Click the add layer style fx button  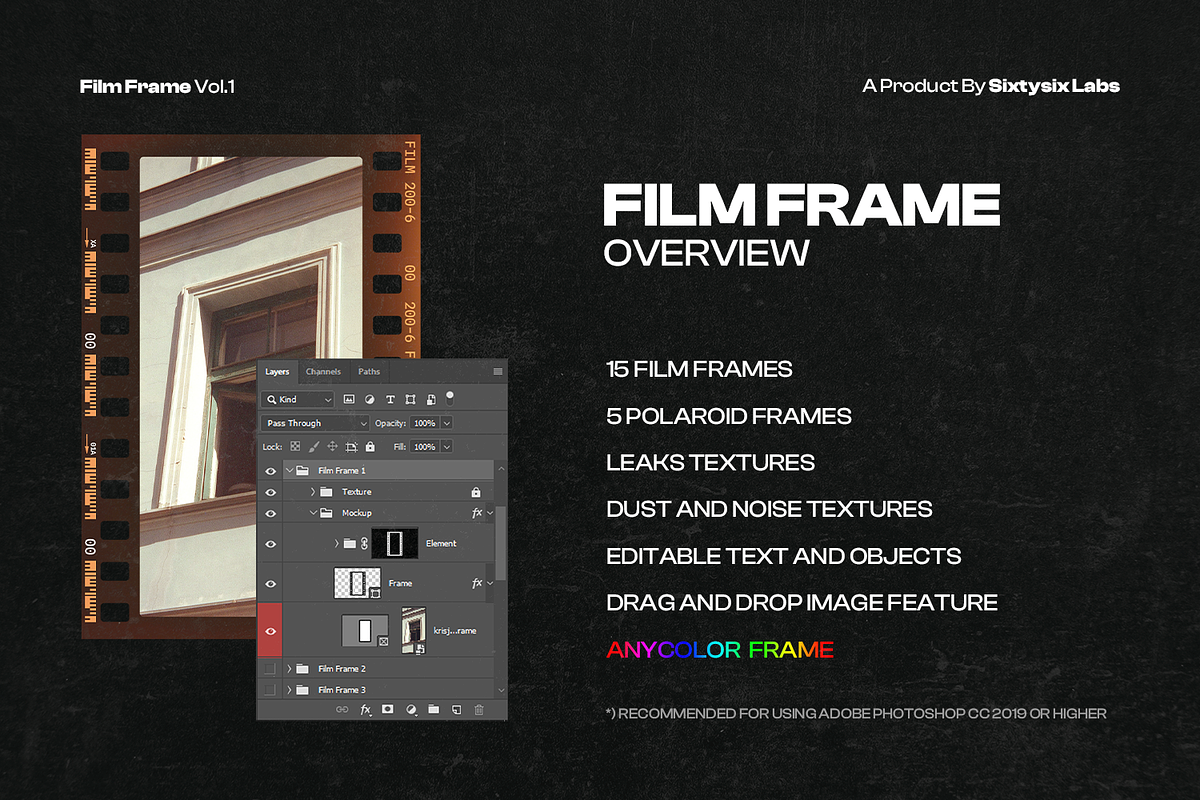(x=365, y=709)
